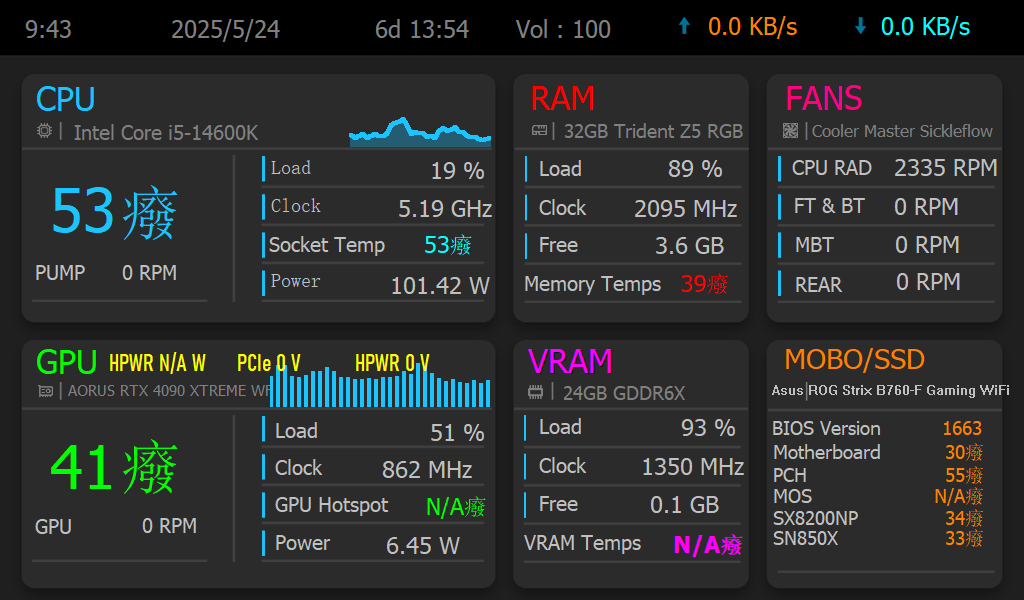
Task: Click the Vol : 100 volume indicator
Action: click(x=563, y=29)
